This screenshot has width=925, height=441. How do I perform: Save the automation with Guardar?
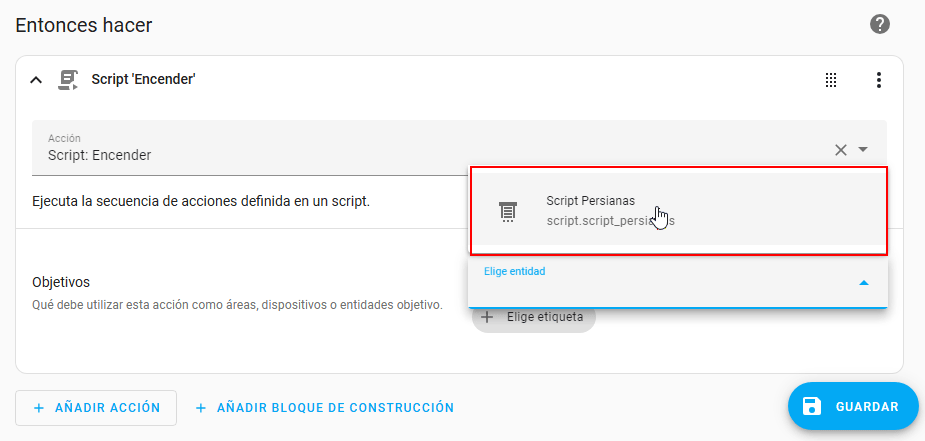(x=853, y=406)
